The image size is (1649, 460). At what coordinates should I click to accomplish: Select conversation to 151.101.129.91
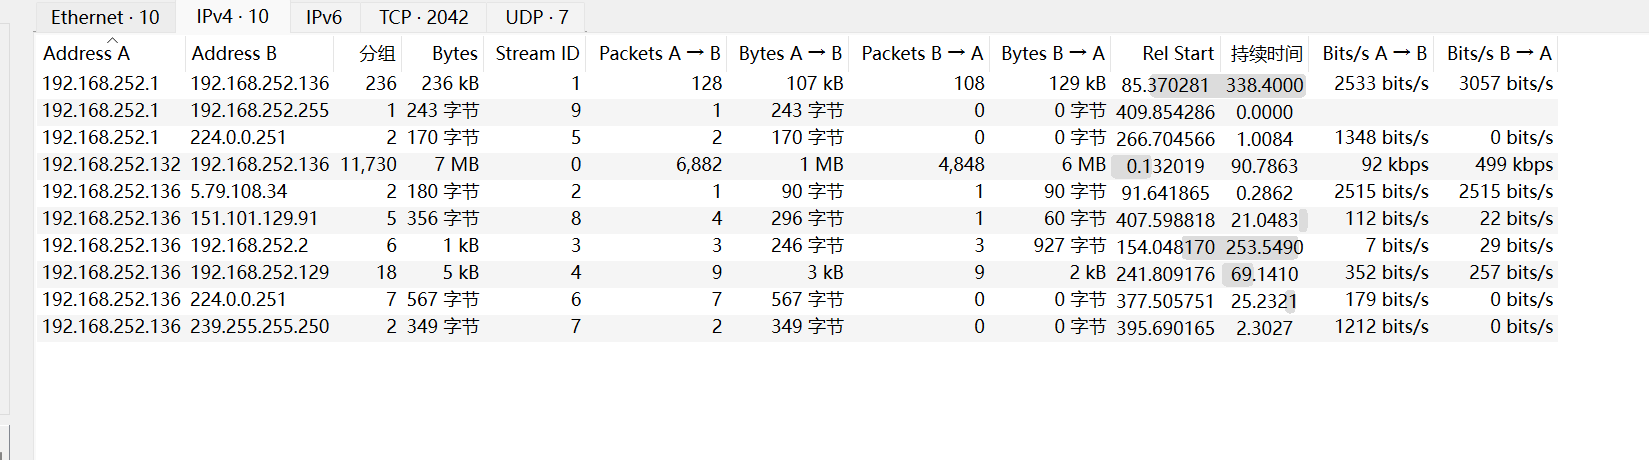[254, 219]
